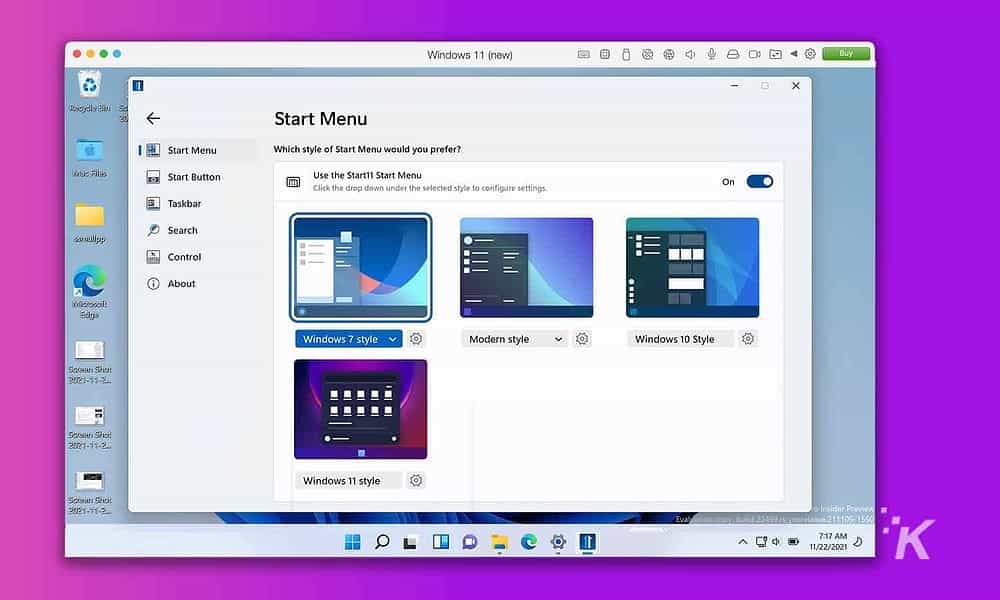
Task: Click the green Buy button
Action: click(846, 54)
